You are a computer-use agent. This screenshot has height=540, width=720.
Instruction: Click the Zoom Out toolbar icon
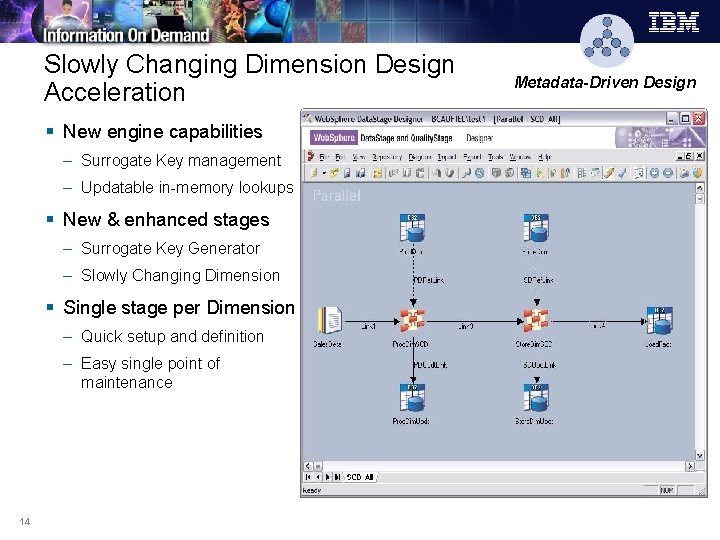[x=668, y=173]
